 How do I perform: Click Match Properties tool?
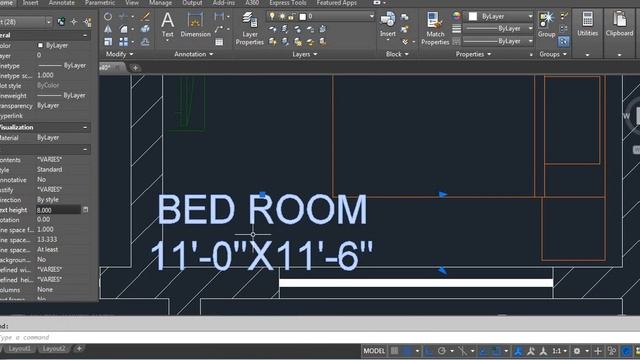click(435, 28)
